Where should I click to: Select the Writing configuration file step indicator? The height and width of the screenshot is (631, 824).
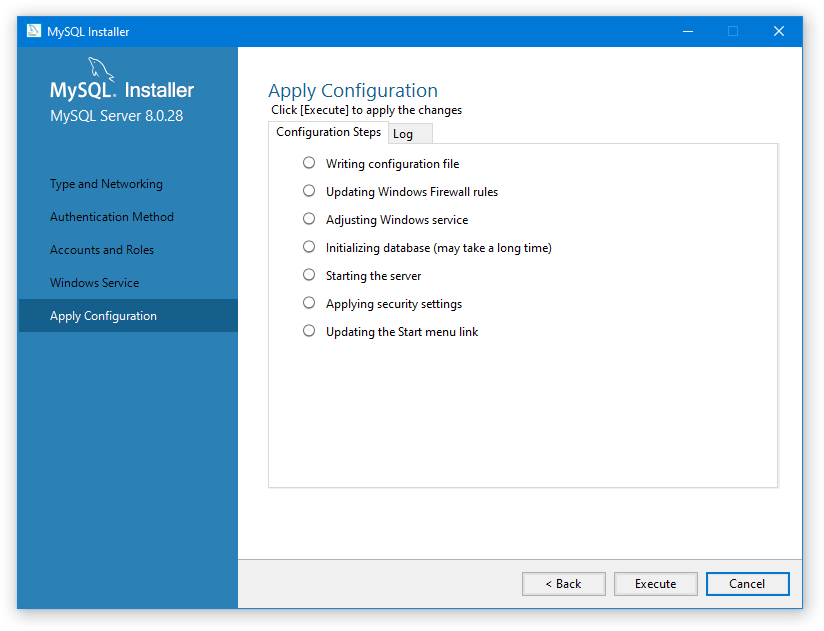(x=309, y=163)
